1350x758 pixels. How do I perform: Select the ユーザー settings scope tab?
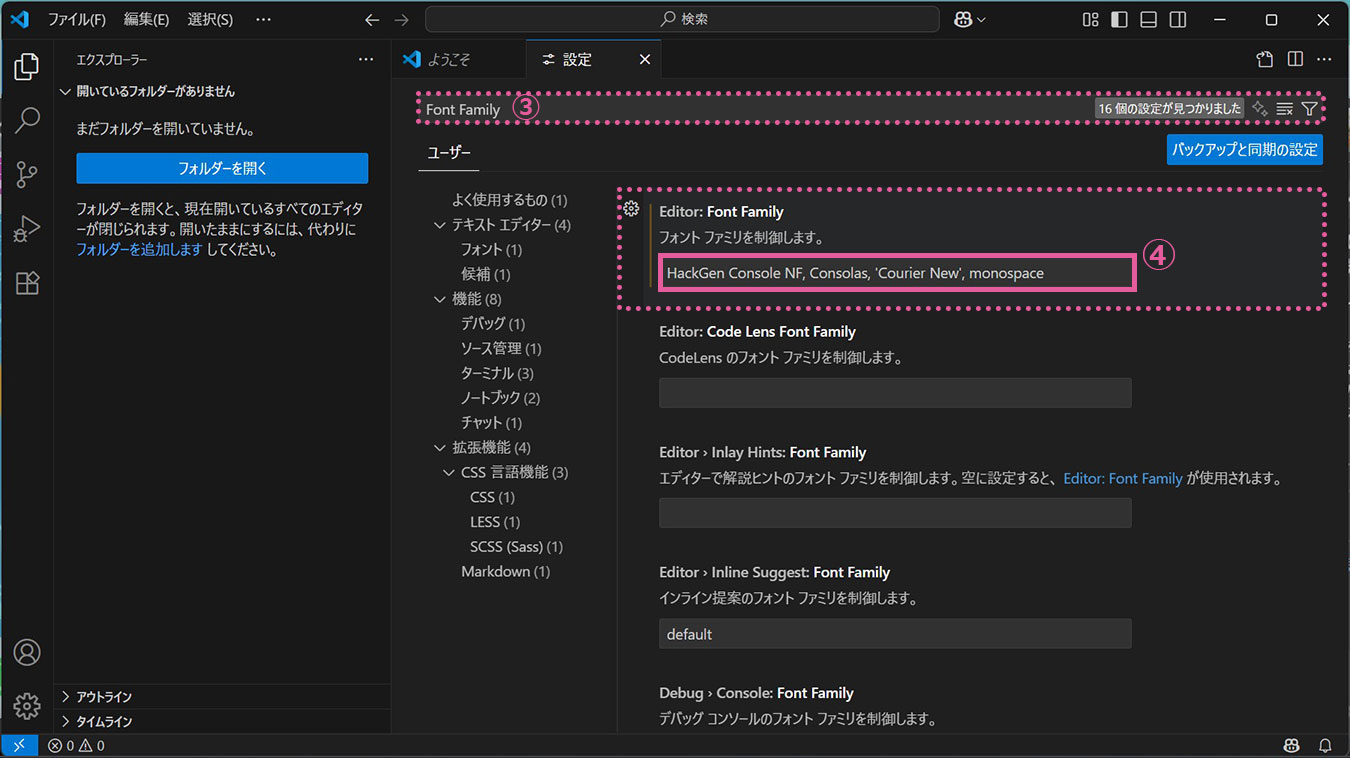pyautogui.click(x=448, y=152)
